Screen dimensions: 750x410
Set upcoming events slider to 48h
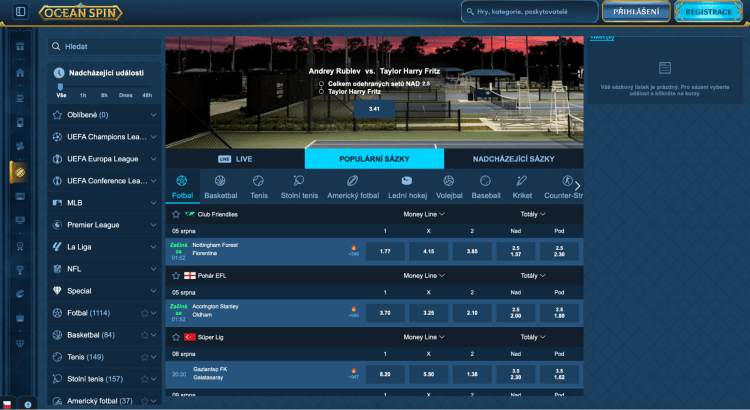pyautogui.click(x=147, y=95)
